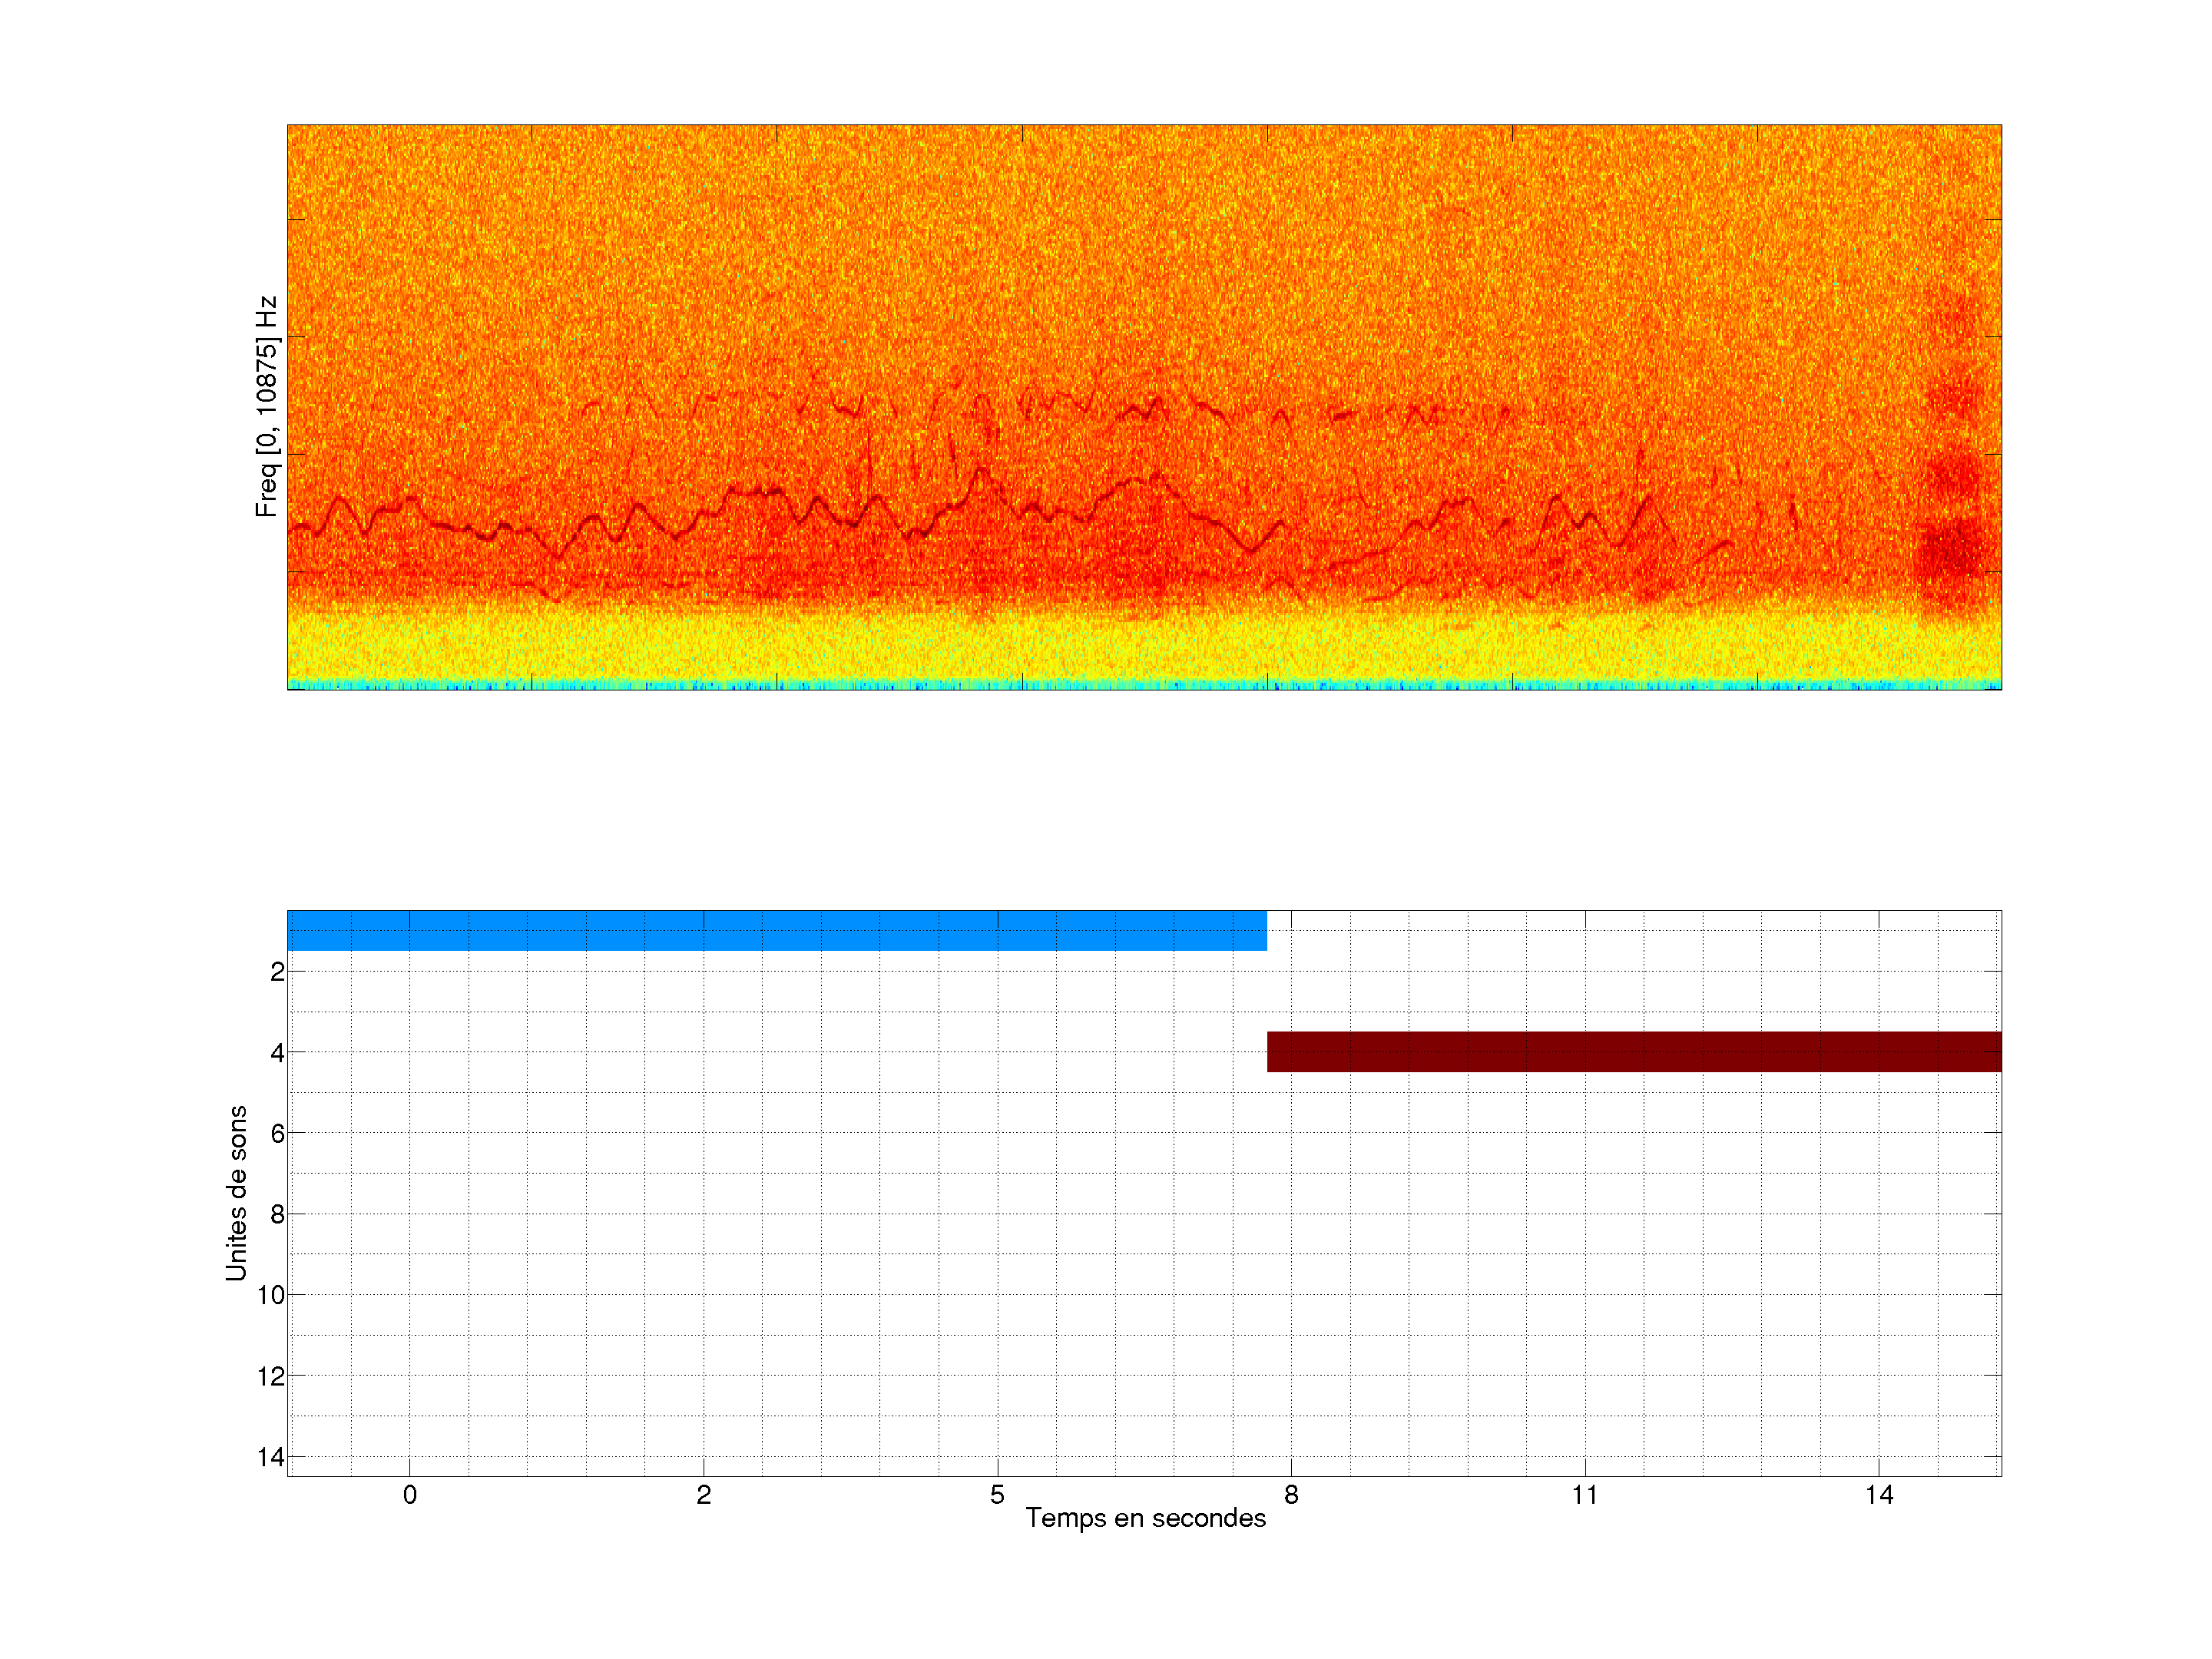
Task: Click the y-axis tick label 10
Action: coord(271,1295)
